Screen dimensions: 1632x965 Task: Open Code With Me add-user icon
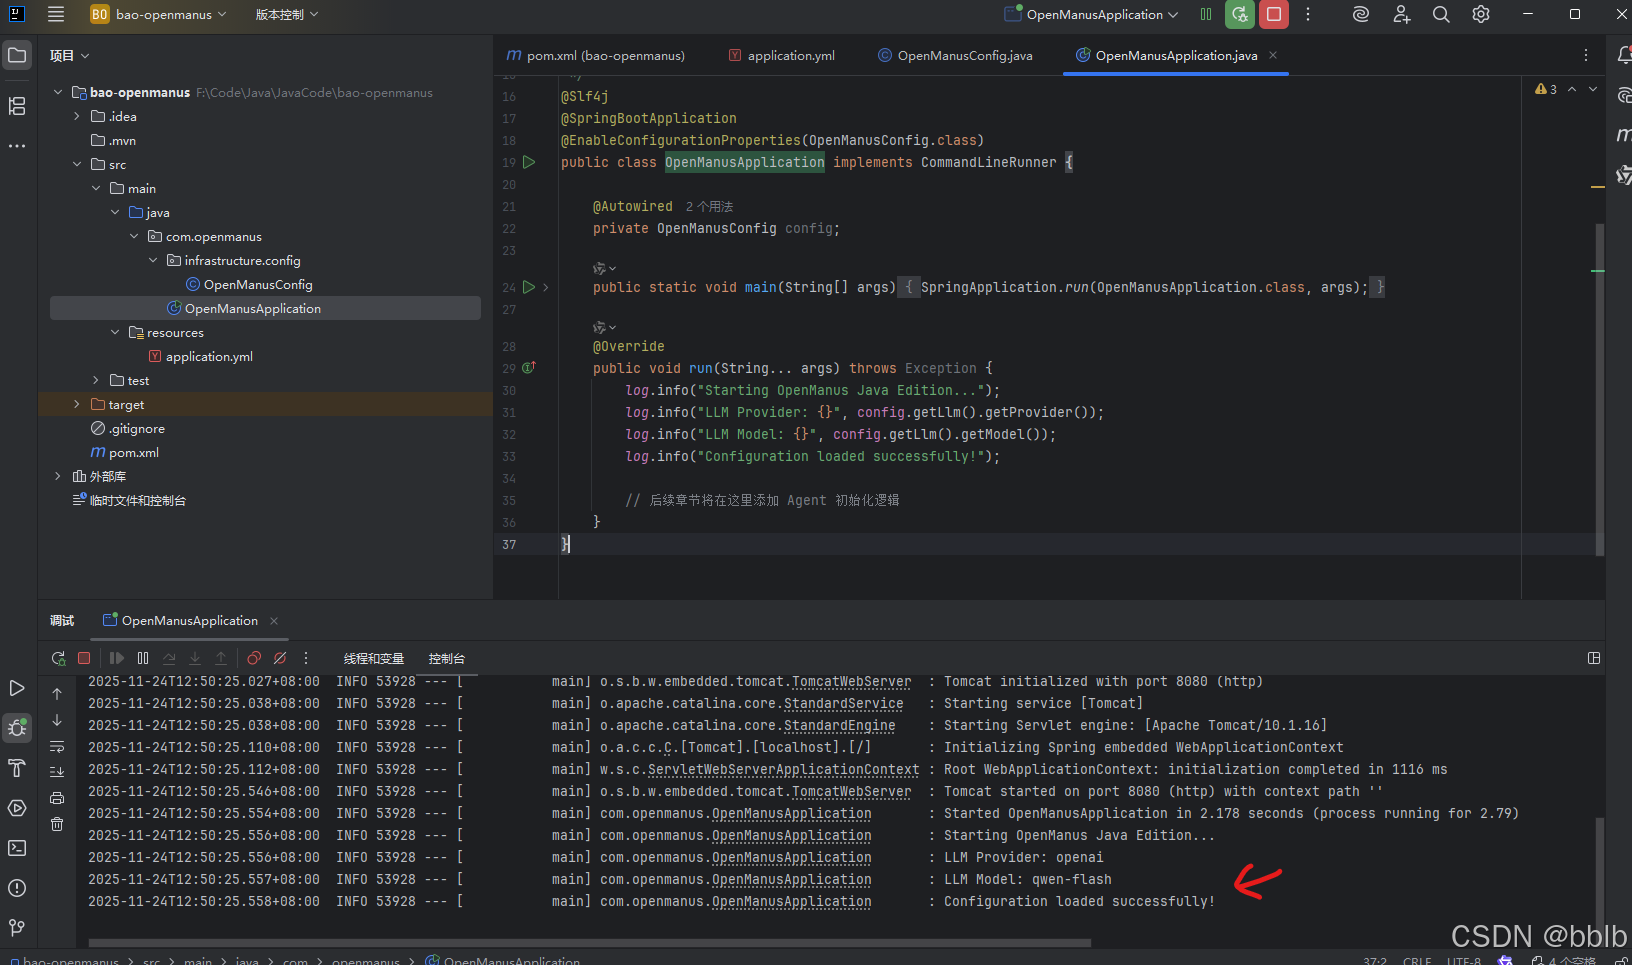(1401, 14)
